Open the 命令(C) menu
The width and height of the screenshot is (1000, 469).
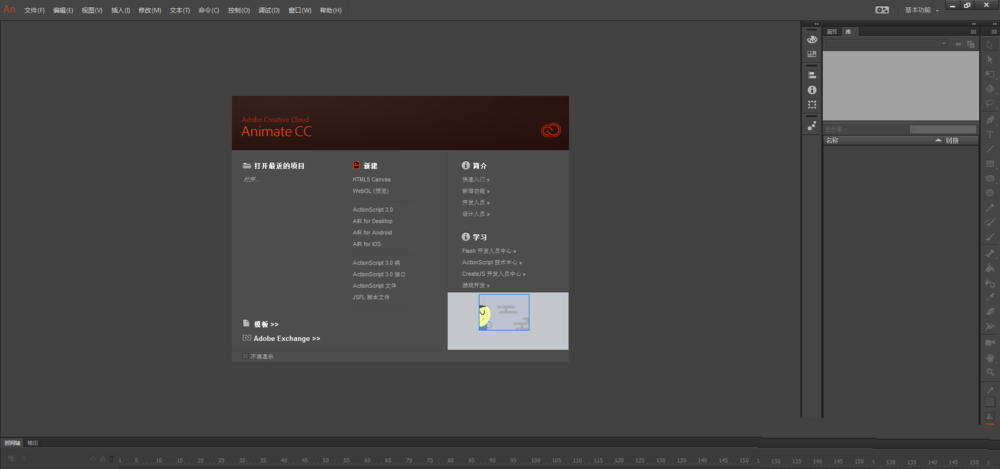pos(209,11)
